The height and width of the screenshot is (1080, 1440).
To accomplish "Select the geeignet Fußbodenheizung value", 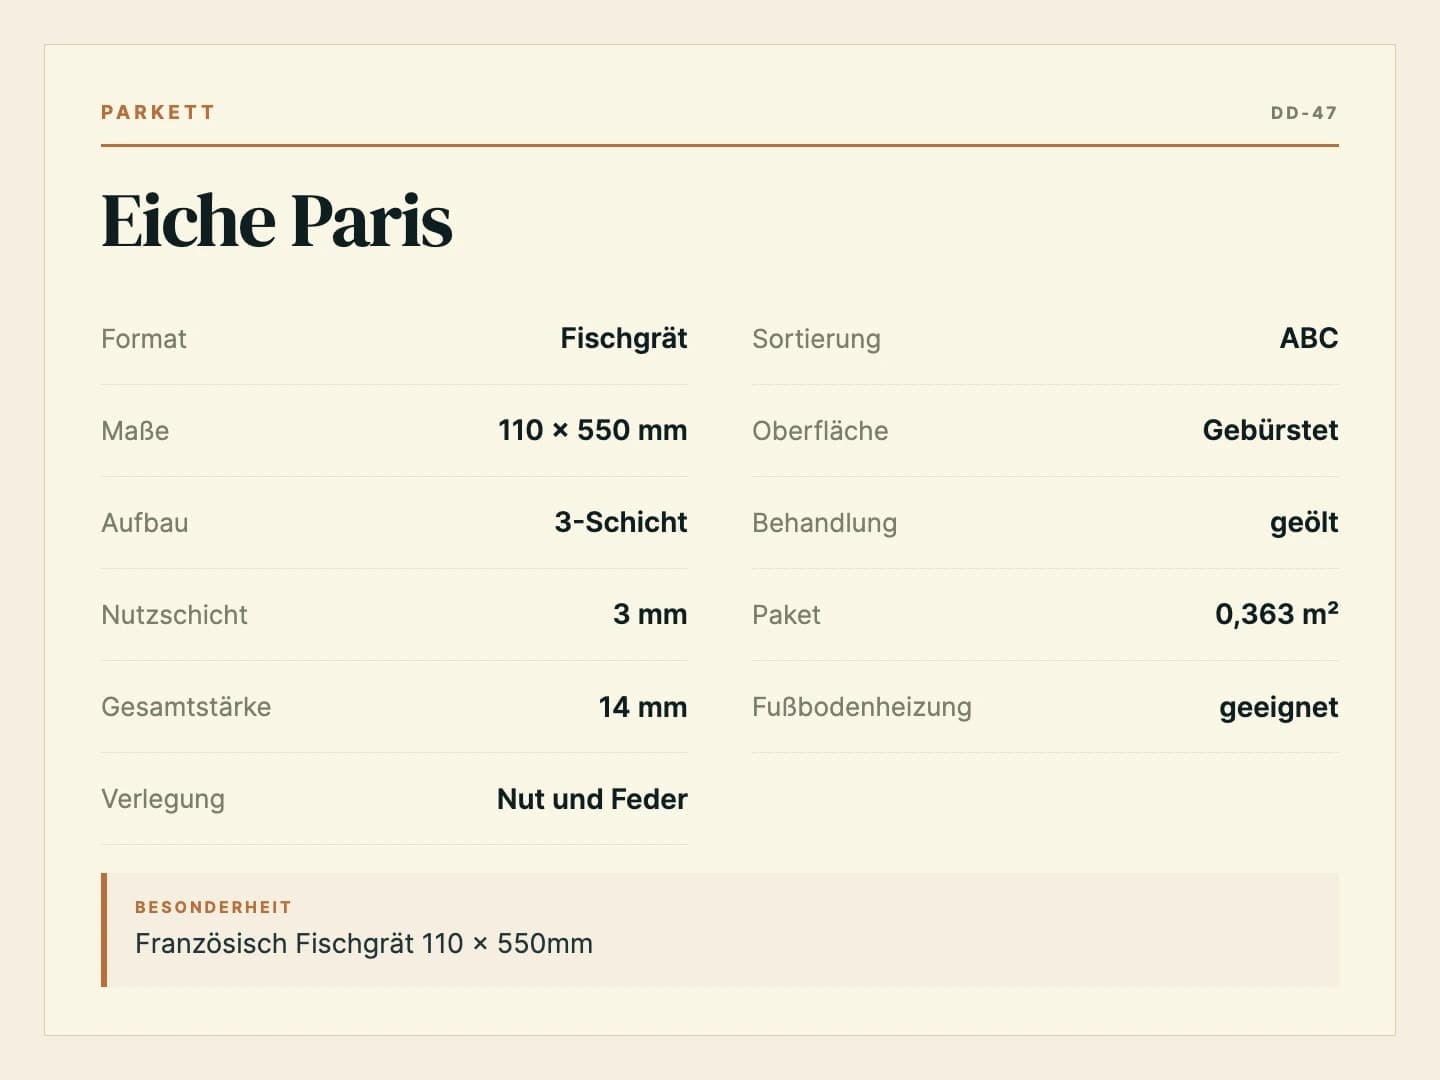I will (x=1279, y=708).
